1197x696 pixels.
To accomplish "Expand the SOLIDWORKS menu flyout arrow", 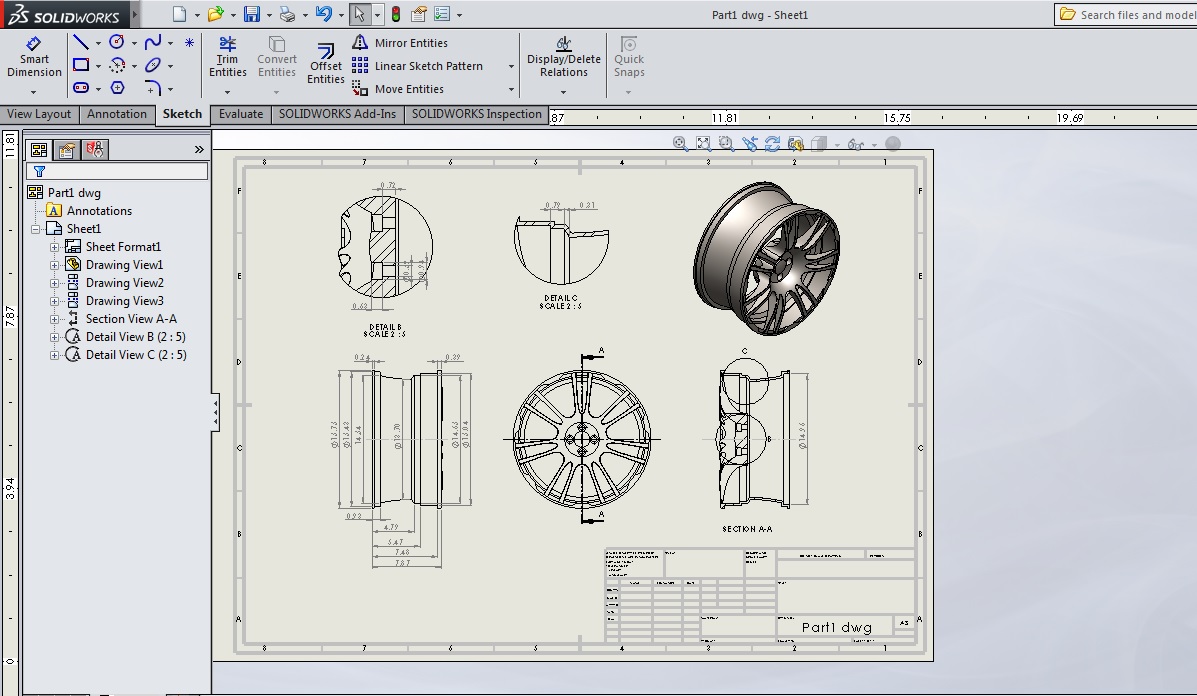I will click(x=135, y=14).
